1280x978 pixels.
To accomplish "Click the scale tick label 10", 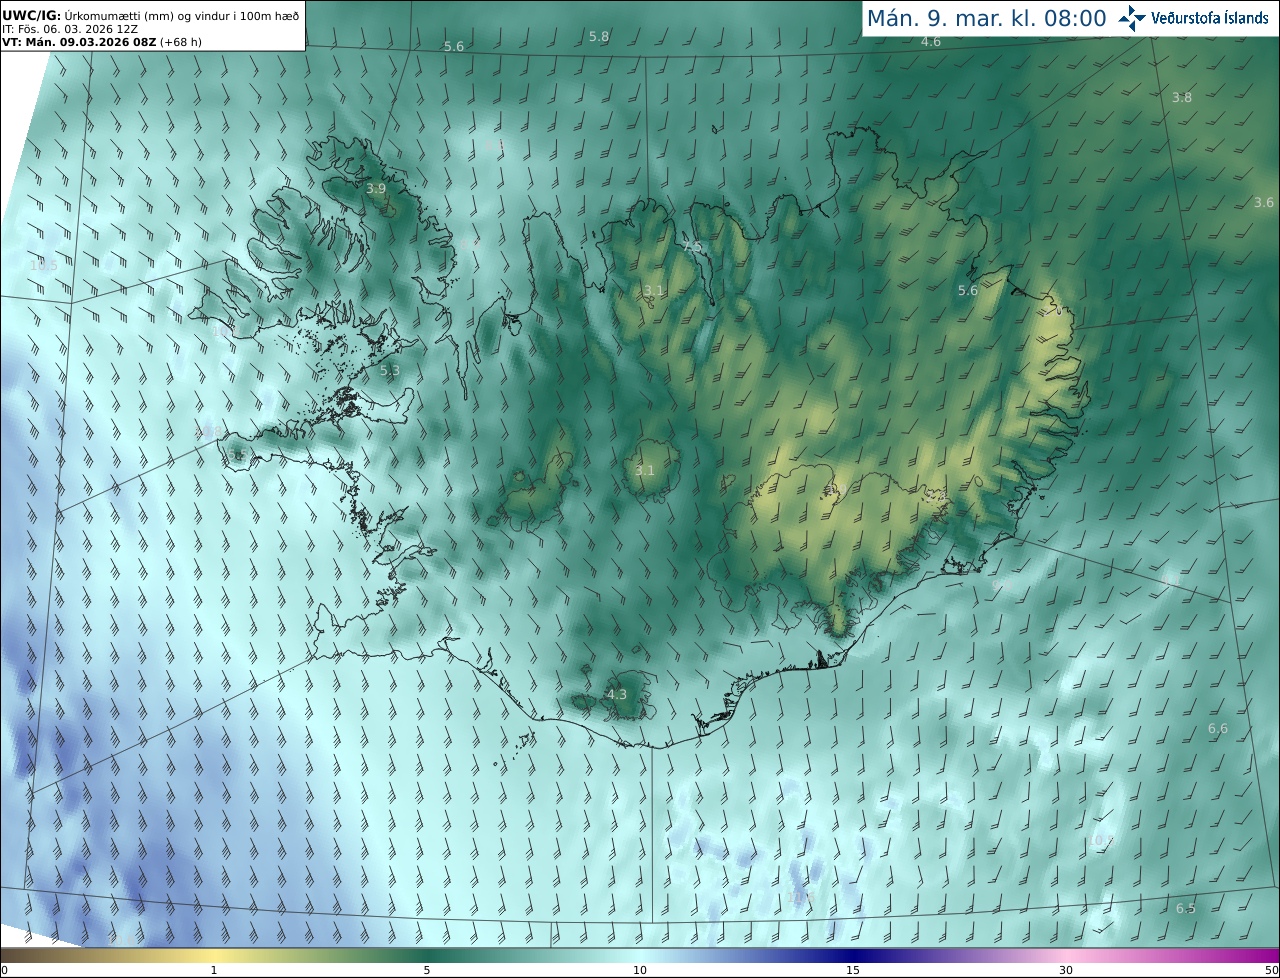I will 640,970.
